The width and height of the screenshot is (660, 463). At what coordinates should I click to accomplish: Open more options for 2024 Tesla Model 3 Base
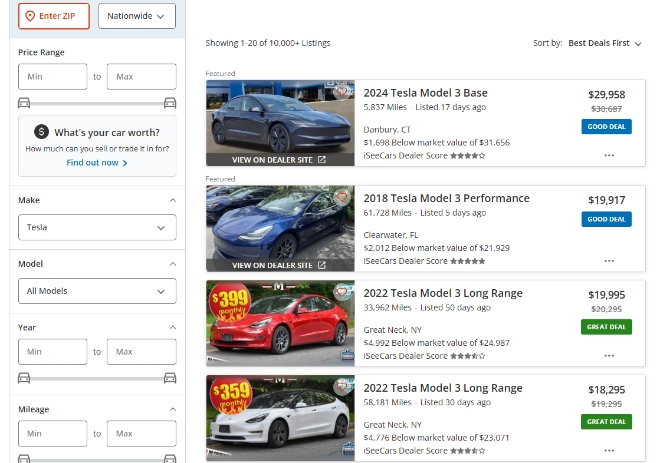[608, 155]
